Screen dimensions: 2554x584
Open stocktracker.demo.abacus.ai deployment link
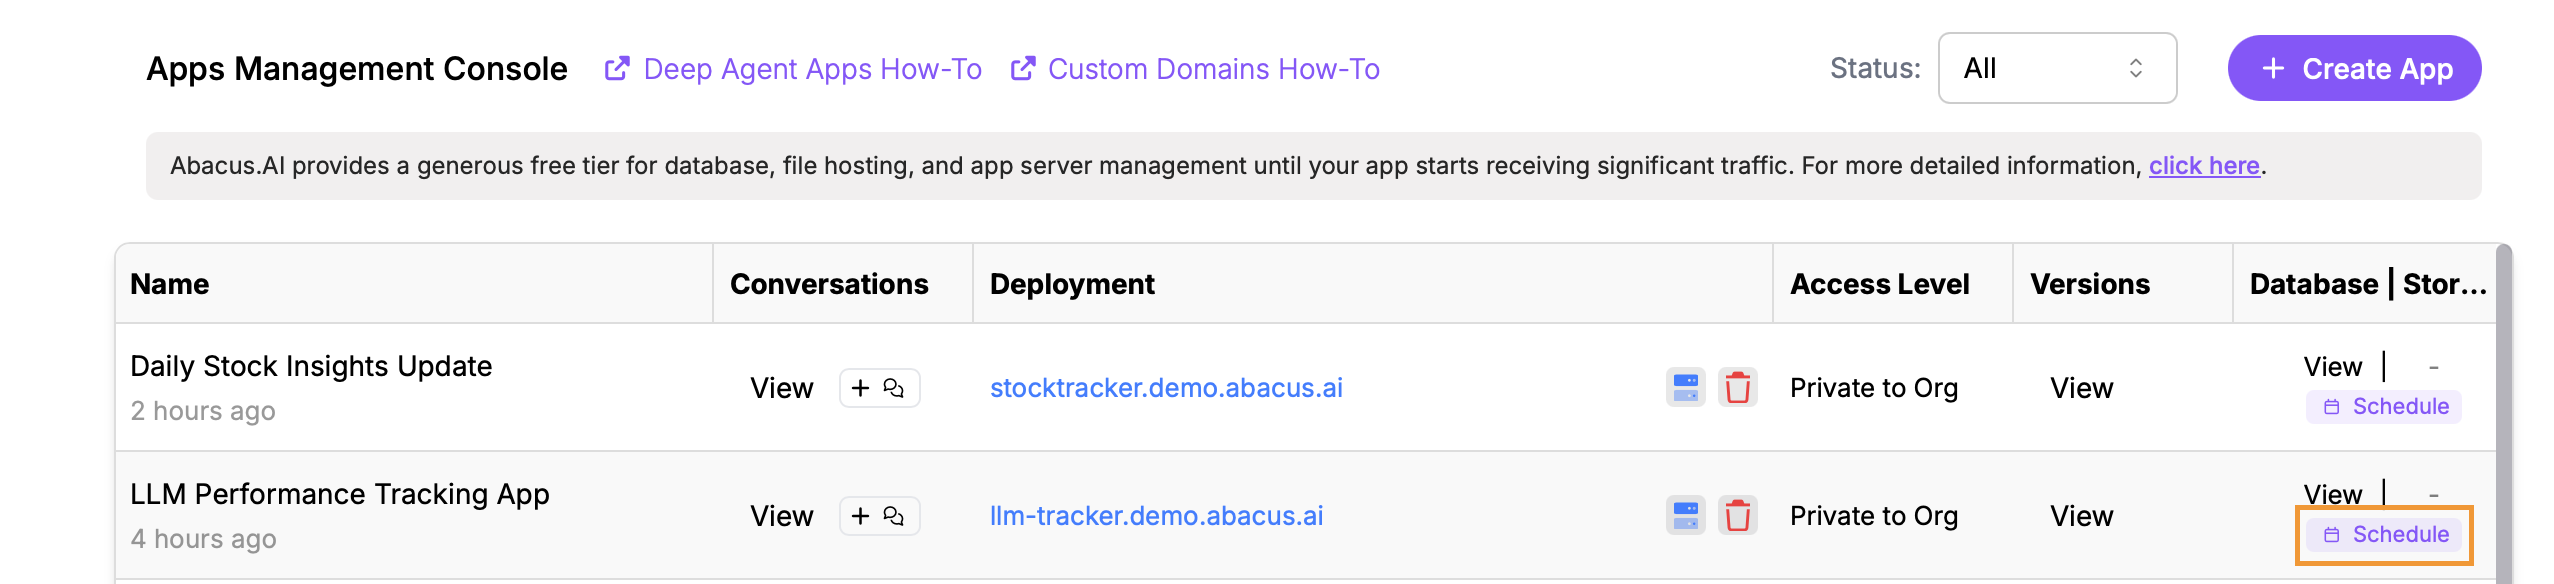tap(1166, 388)
